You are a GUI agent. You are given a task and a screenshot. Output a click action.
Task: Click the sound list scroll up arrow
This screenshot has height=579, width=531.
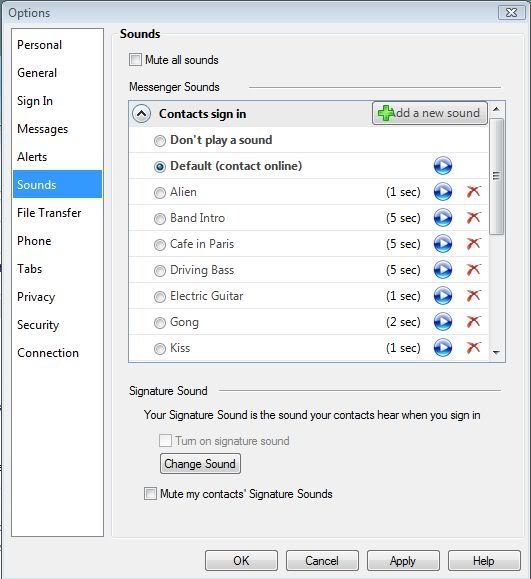tap(496, 109)
